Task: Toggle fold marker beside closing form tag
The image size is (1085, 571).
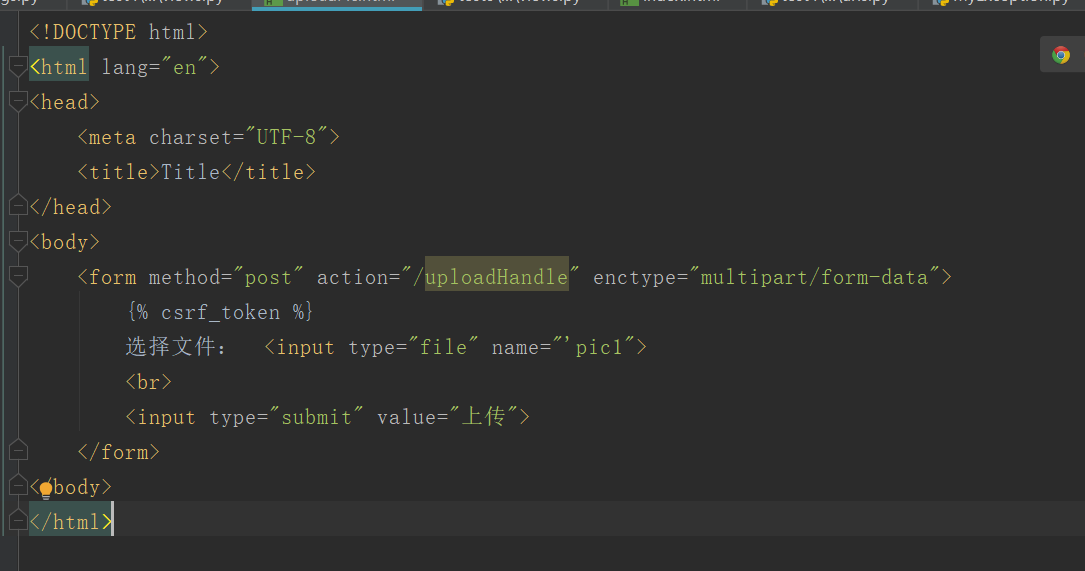Action: pyautogui.click(x=18, y=451)
